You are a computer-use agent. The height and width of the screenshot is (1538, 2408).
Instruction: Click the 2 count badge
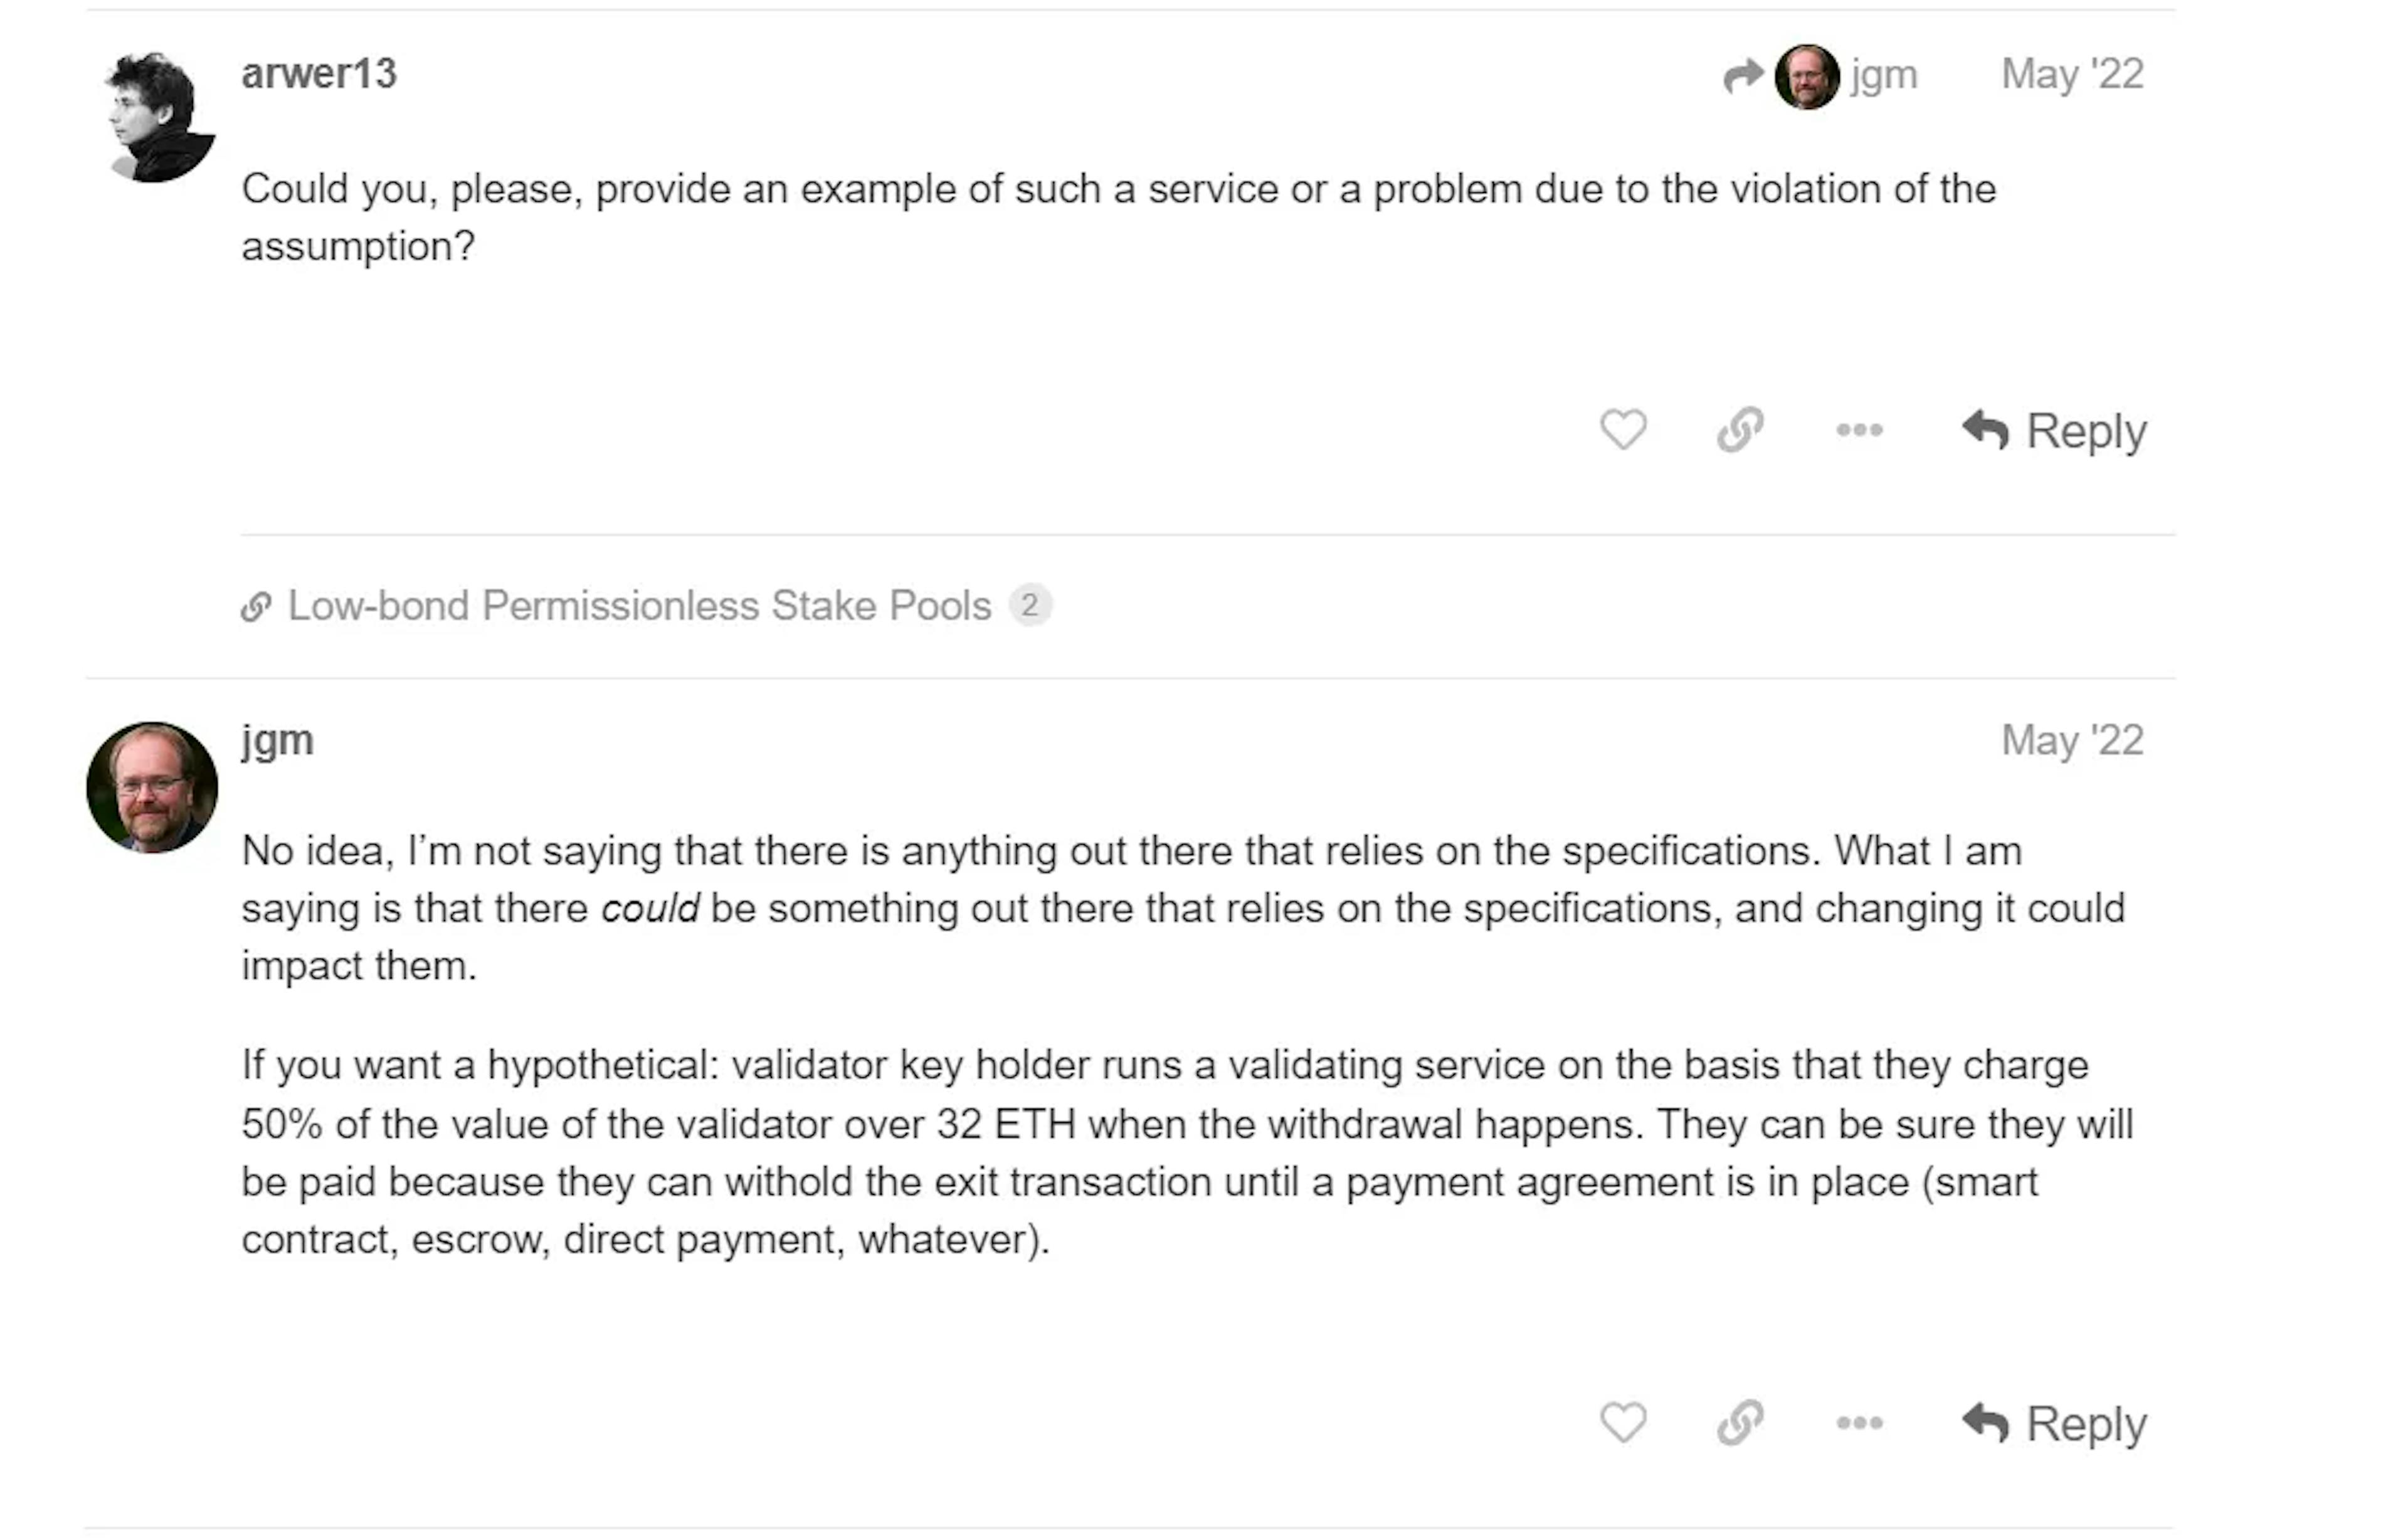1029,605
